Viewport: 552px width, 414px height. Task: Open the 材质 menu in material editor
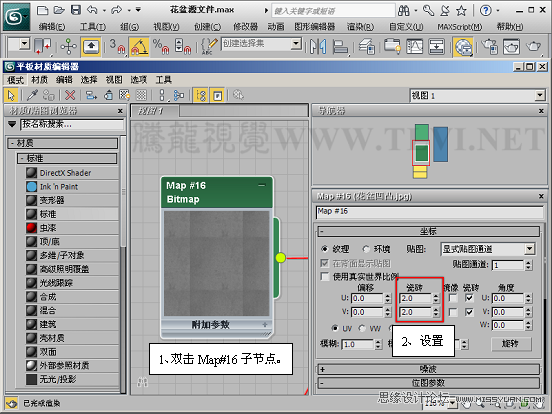pos(39,80)
